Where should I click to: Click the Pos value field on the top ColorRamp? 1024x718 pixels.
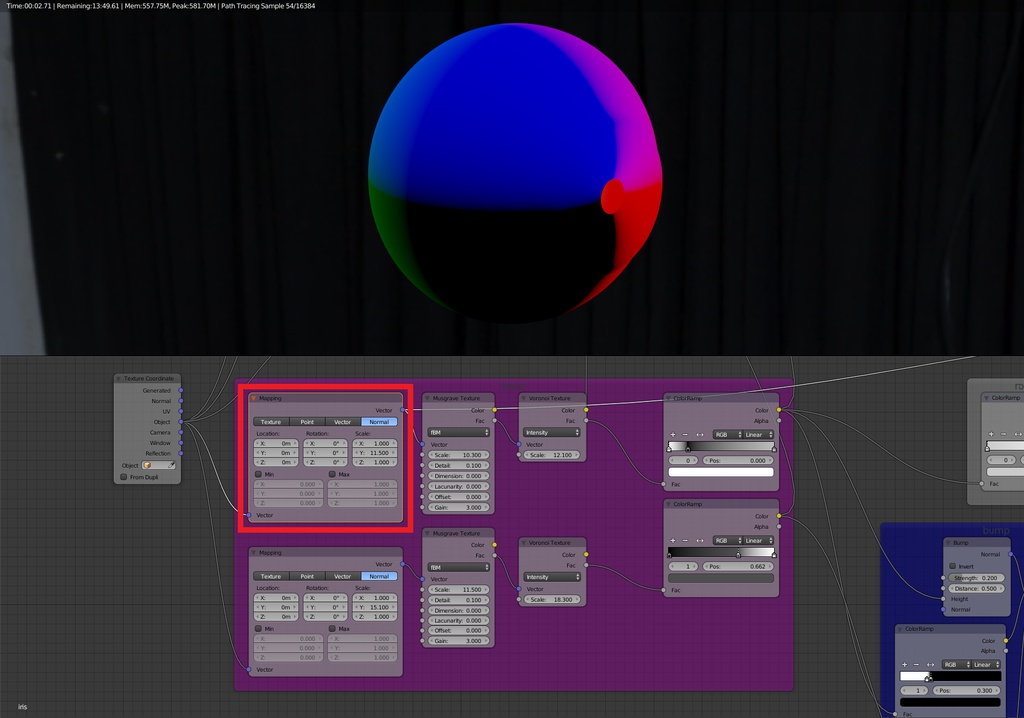(x=738, y=460)
